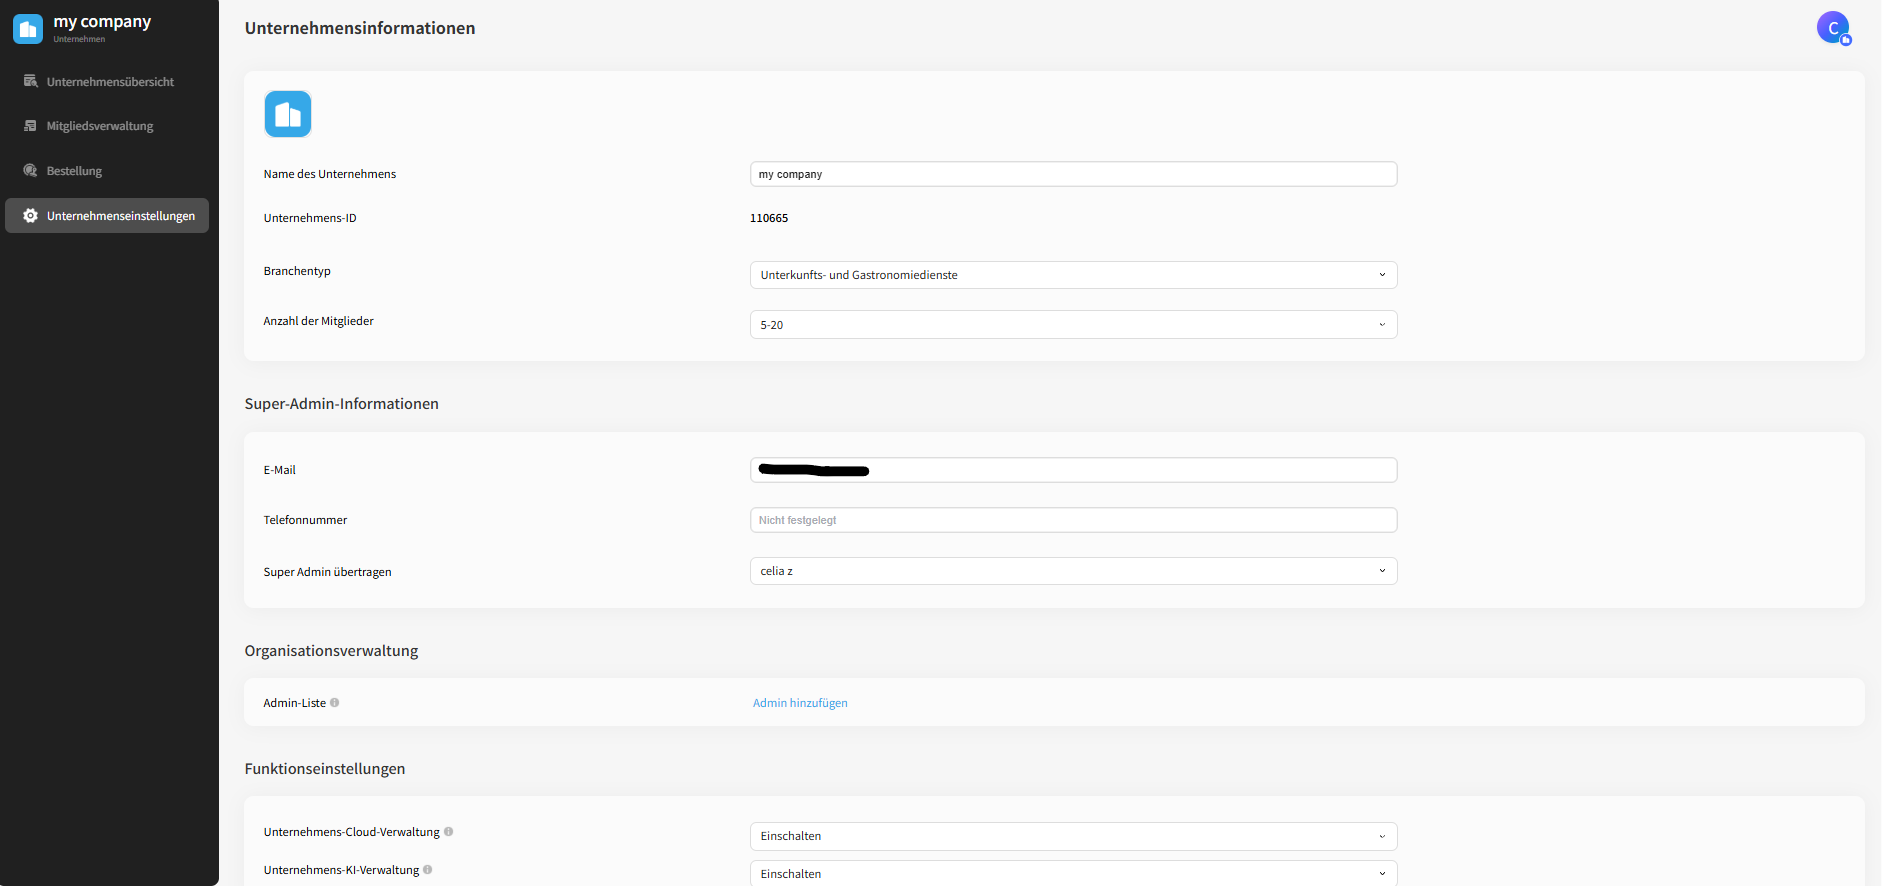Click the Funktionseinstellungen heading
1882x886 pixels.
click(325, 769)
